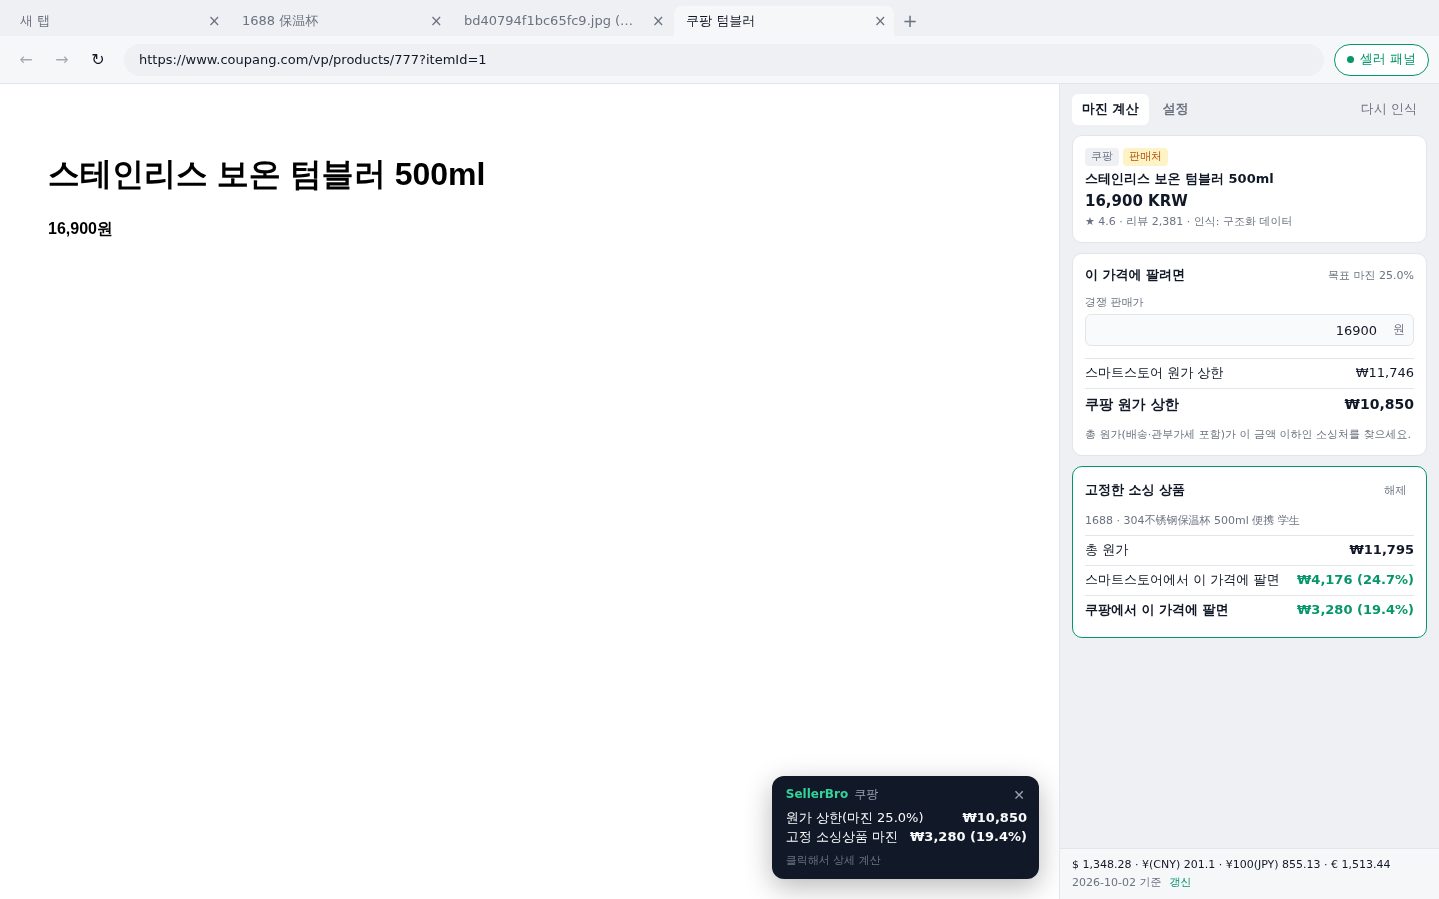Click the ₩3,280 (19.4%) margin in panel
This screenshot has height=899, width=1439.
1355,610
